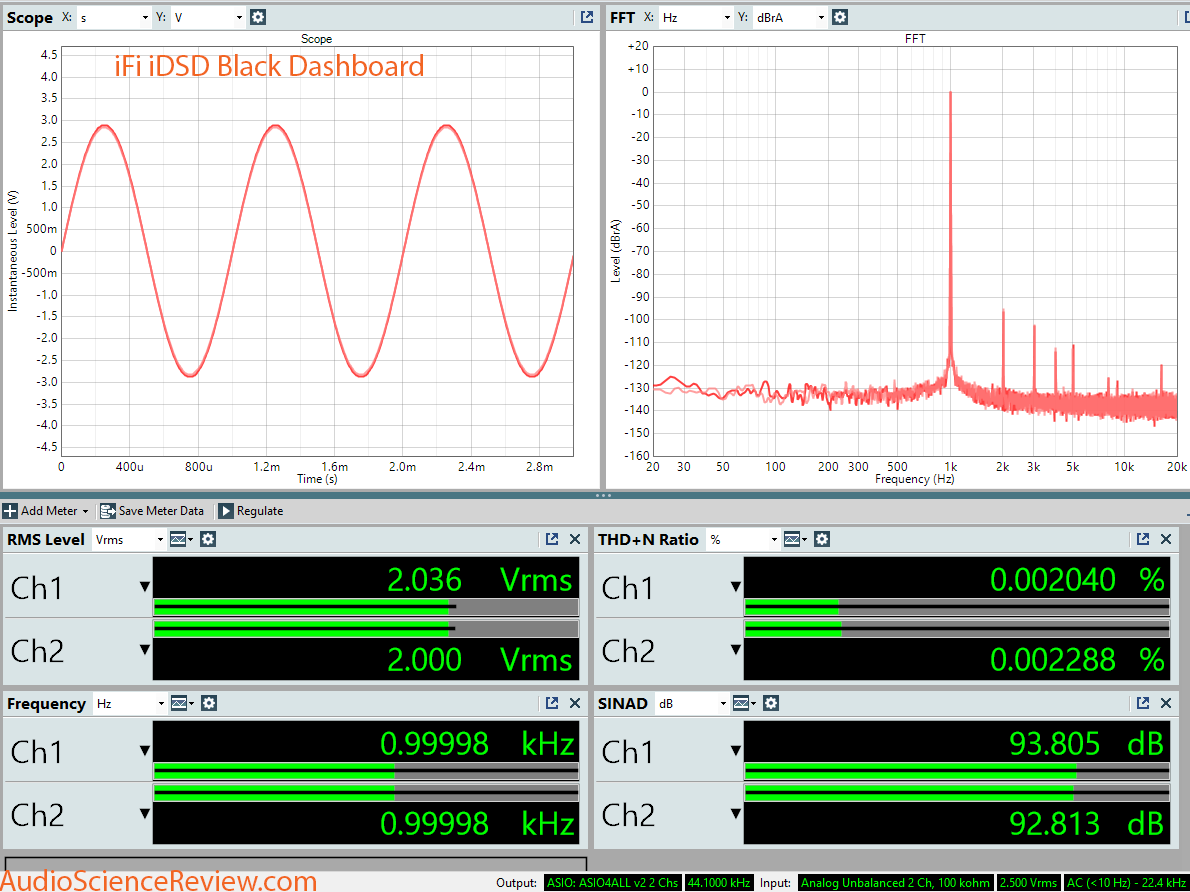Expand the Add Meter dropdown arrow
Image resolution: width=1190 pixels, height=892 pixels.
(x=85, y=512)
